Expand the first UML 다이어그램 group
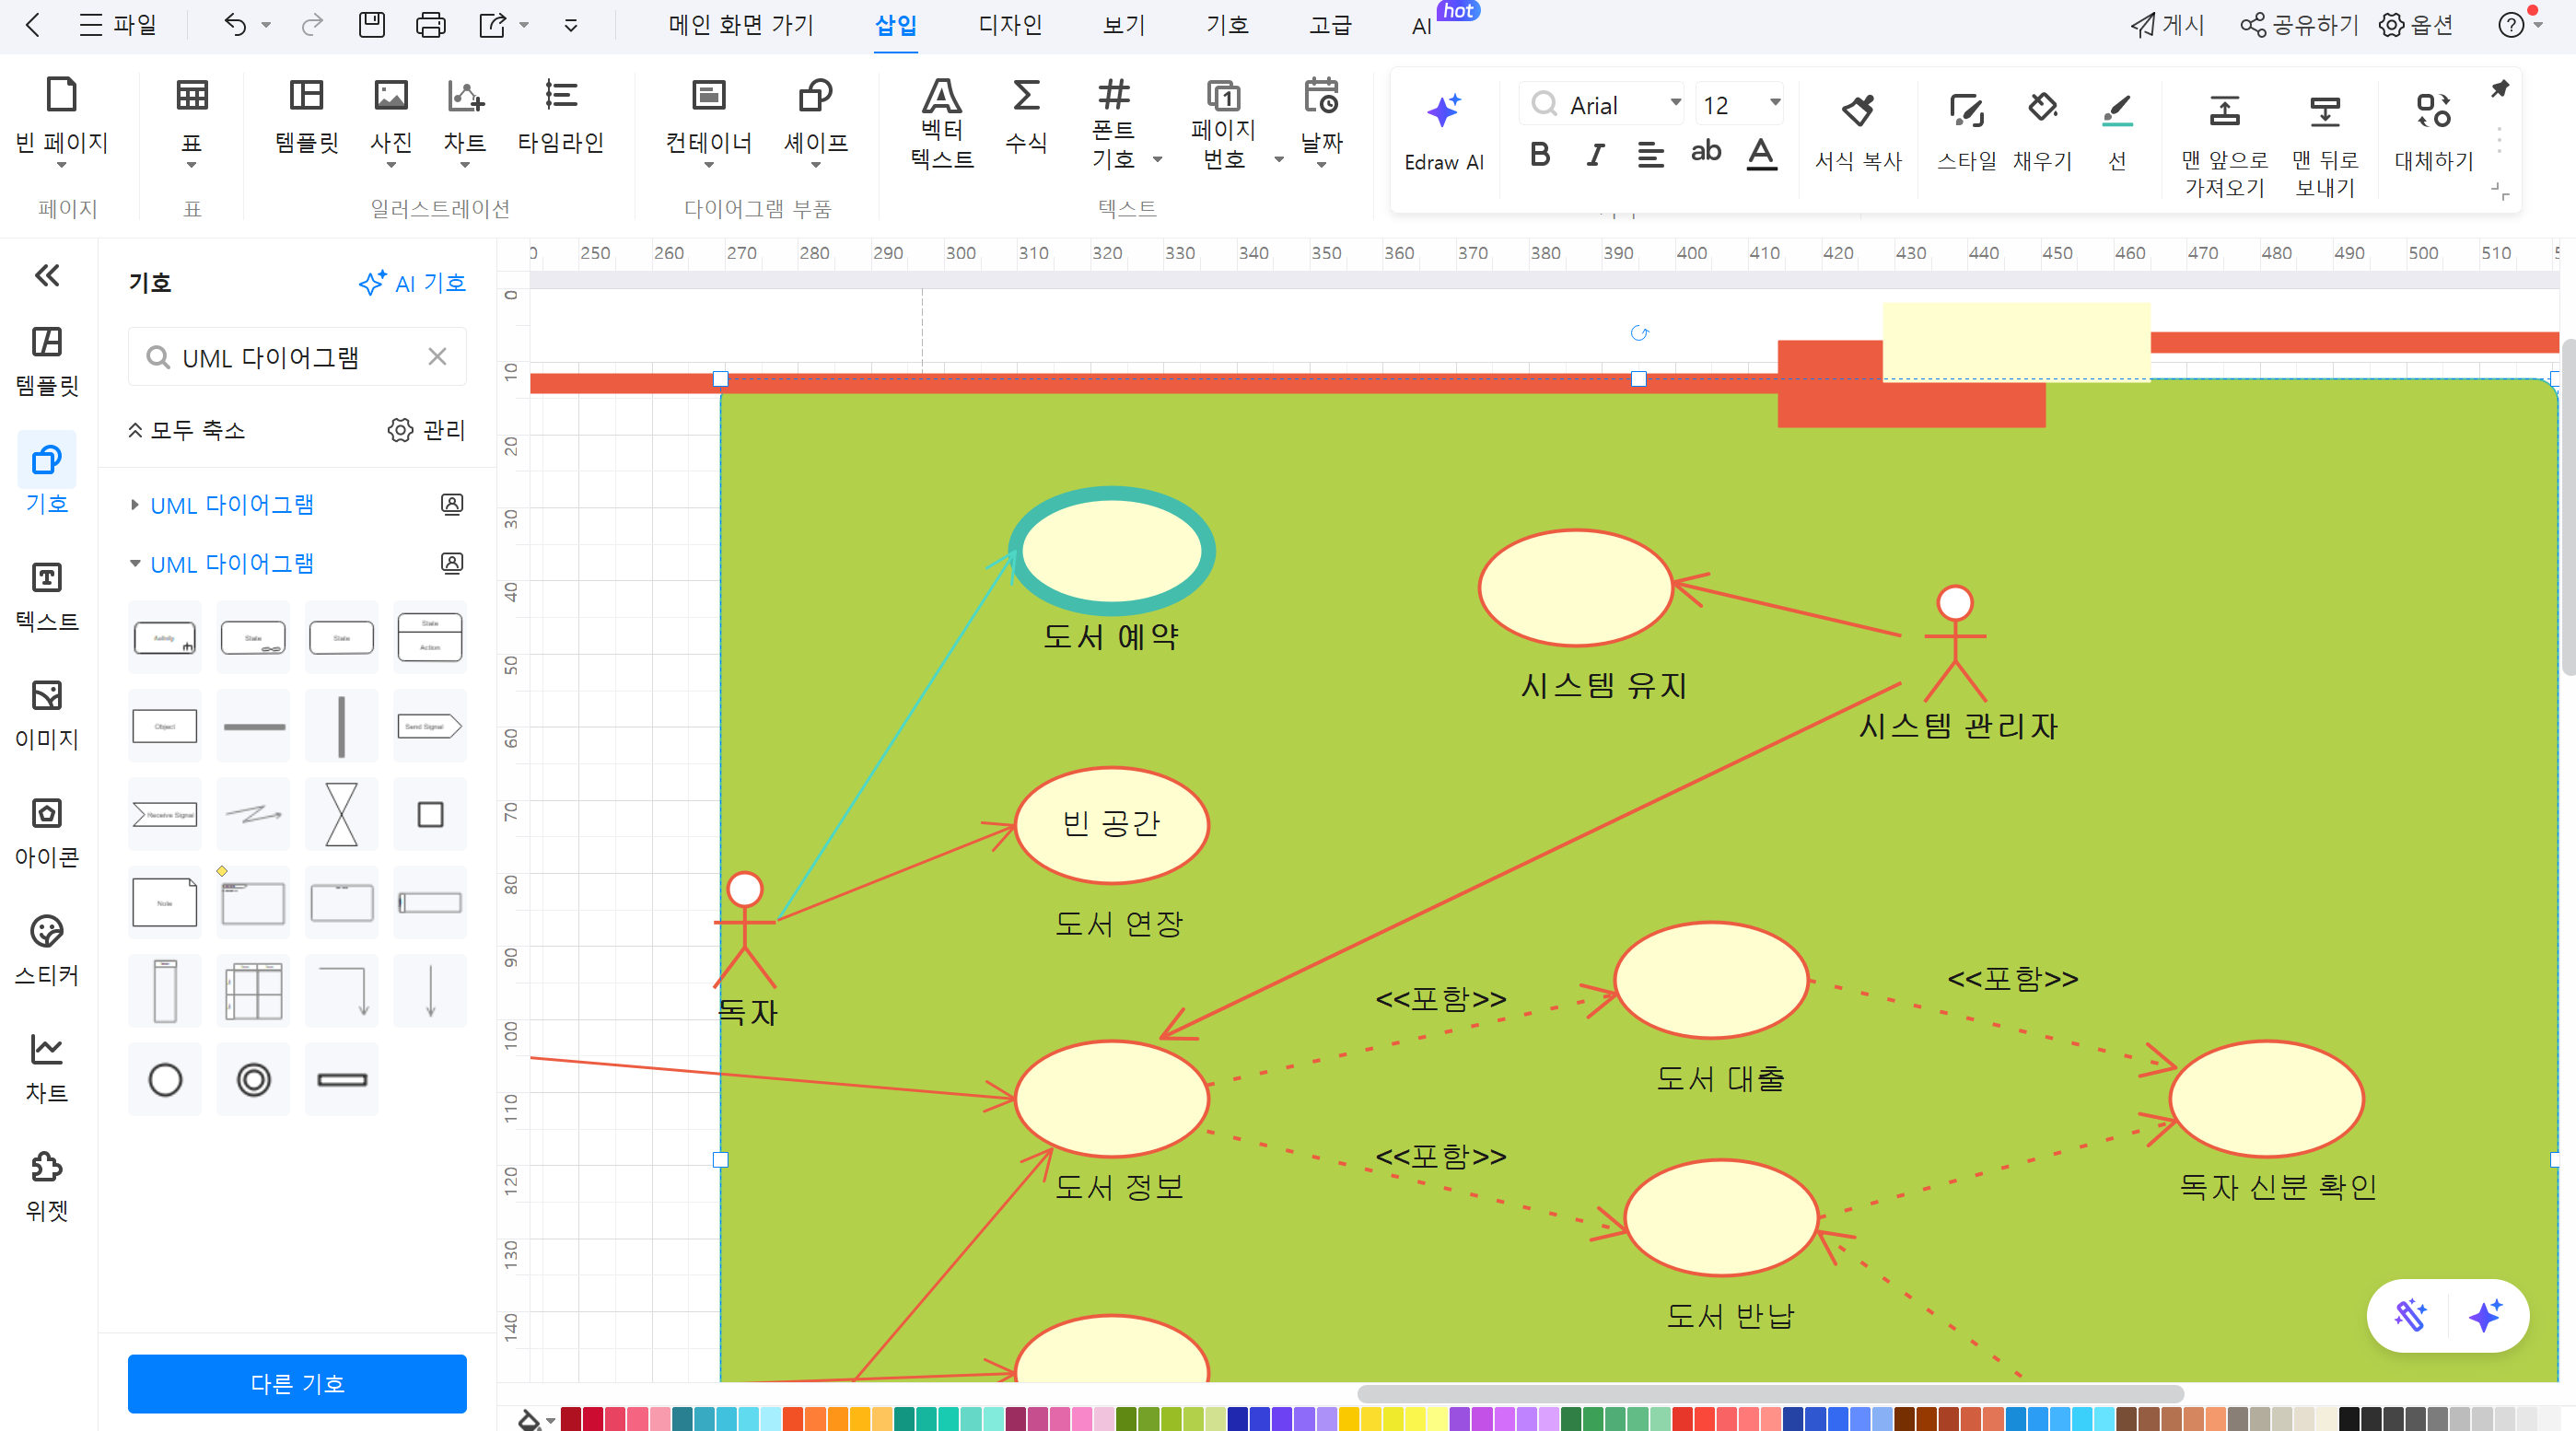The width and height of the screenshot is (2576, 1431). pyautogui.click(x=134, y=505)
